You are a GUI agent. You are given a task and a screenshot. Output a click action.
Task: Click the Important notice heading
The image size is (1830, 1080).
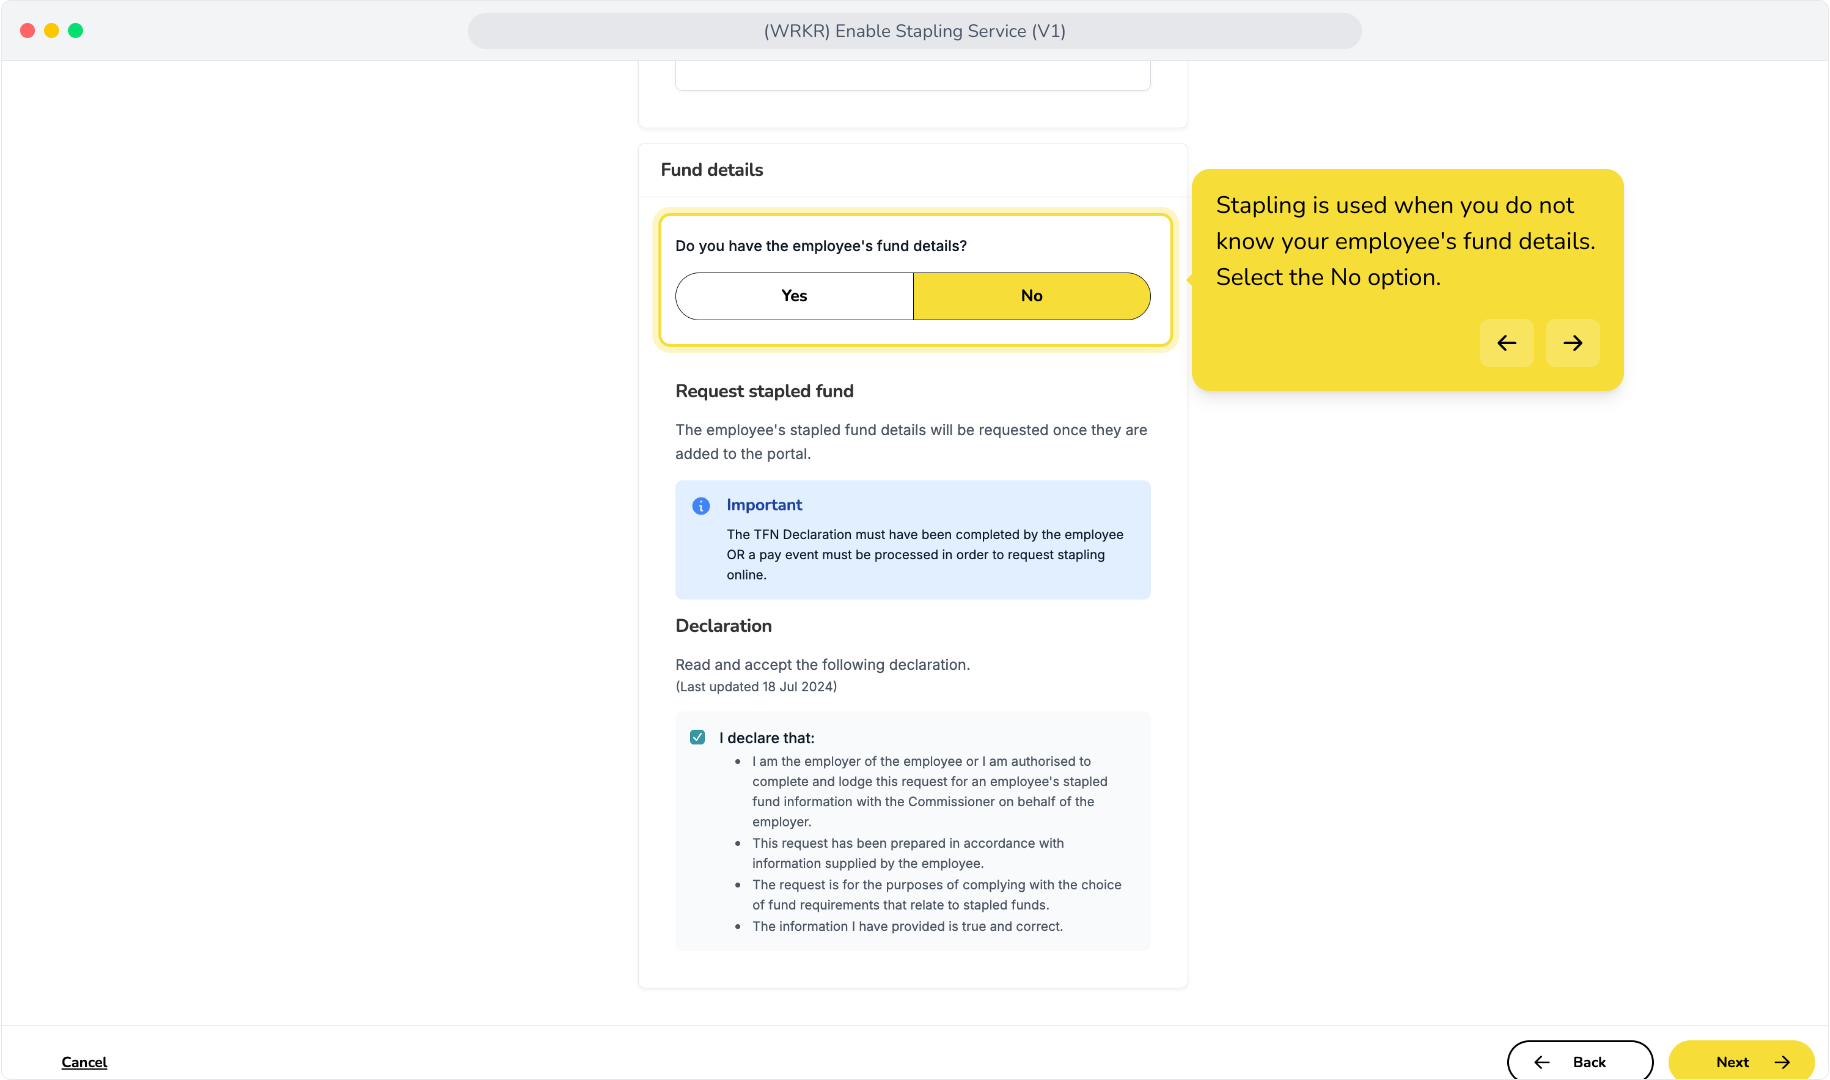[764, 505]
